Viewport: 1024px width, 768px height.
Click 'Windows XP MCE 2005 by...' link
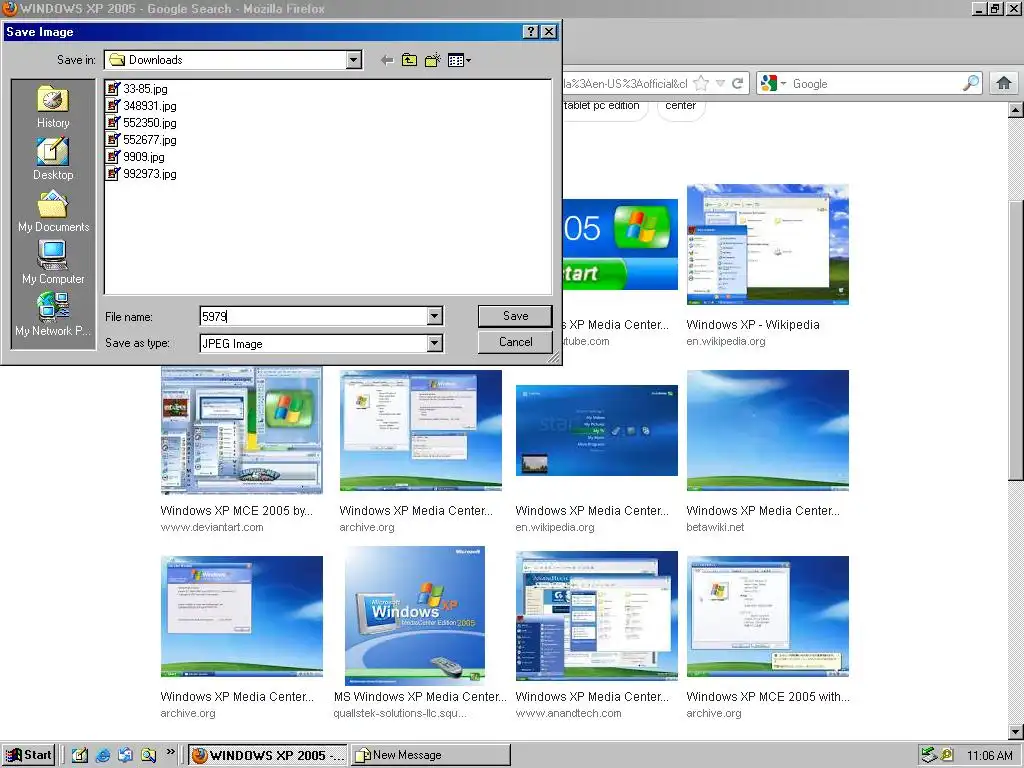tap(236, 511)
